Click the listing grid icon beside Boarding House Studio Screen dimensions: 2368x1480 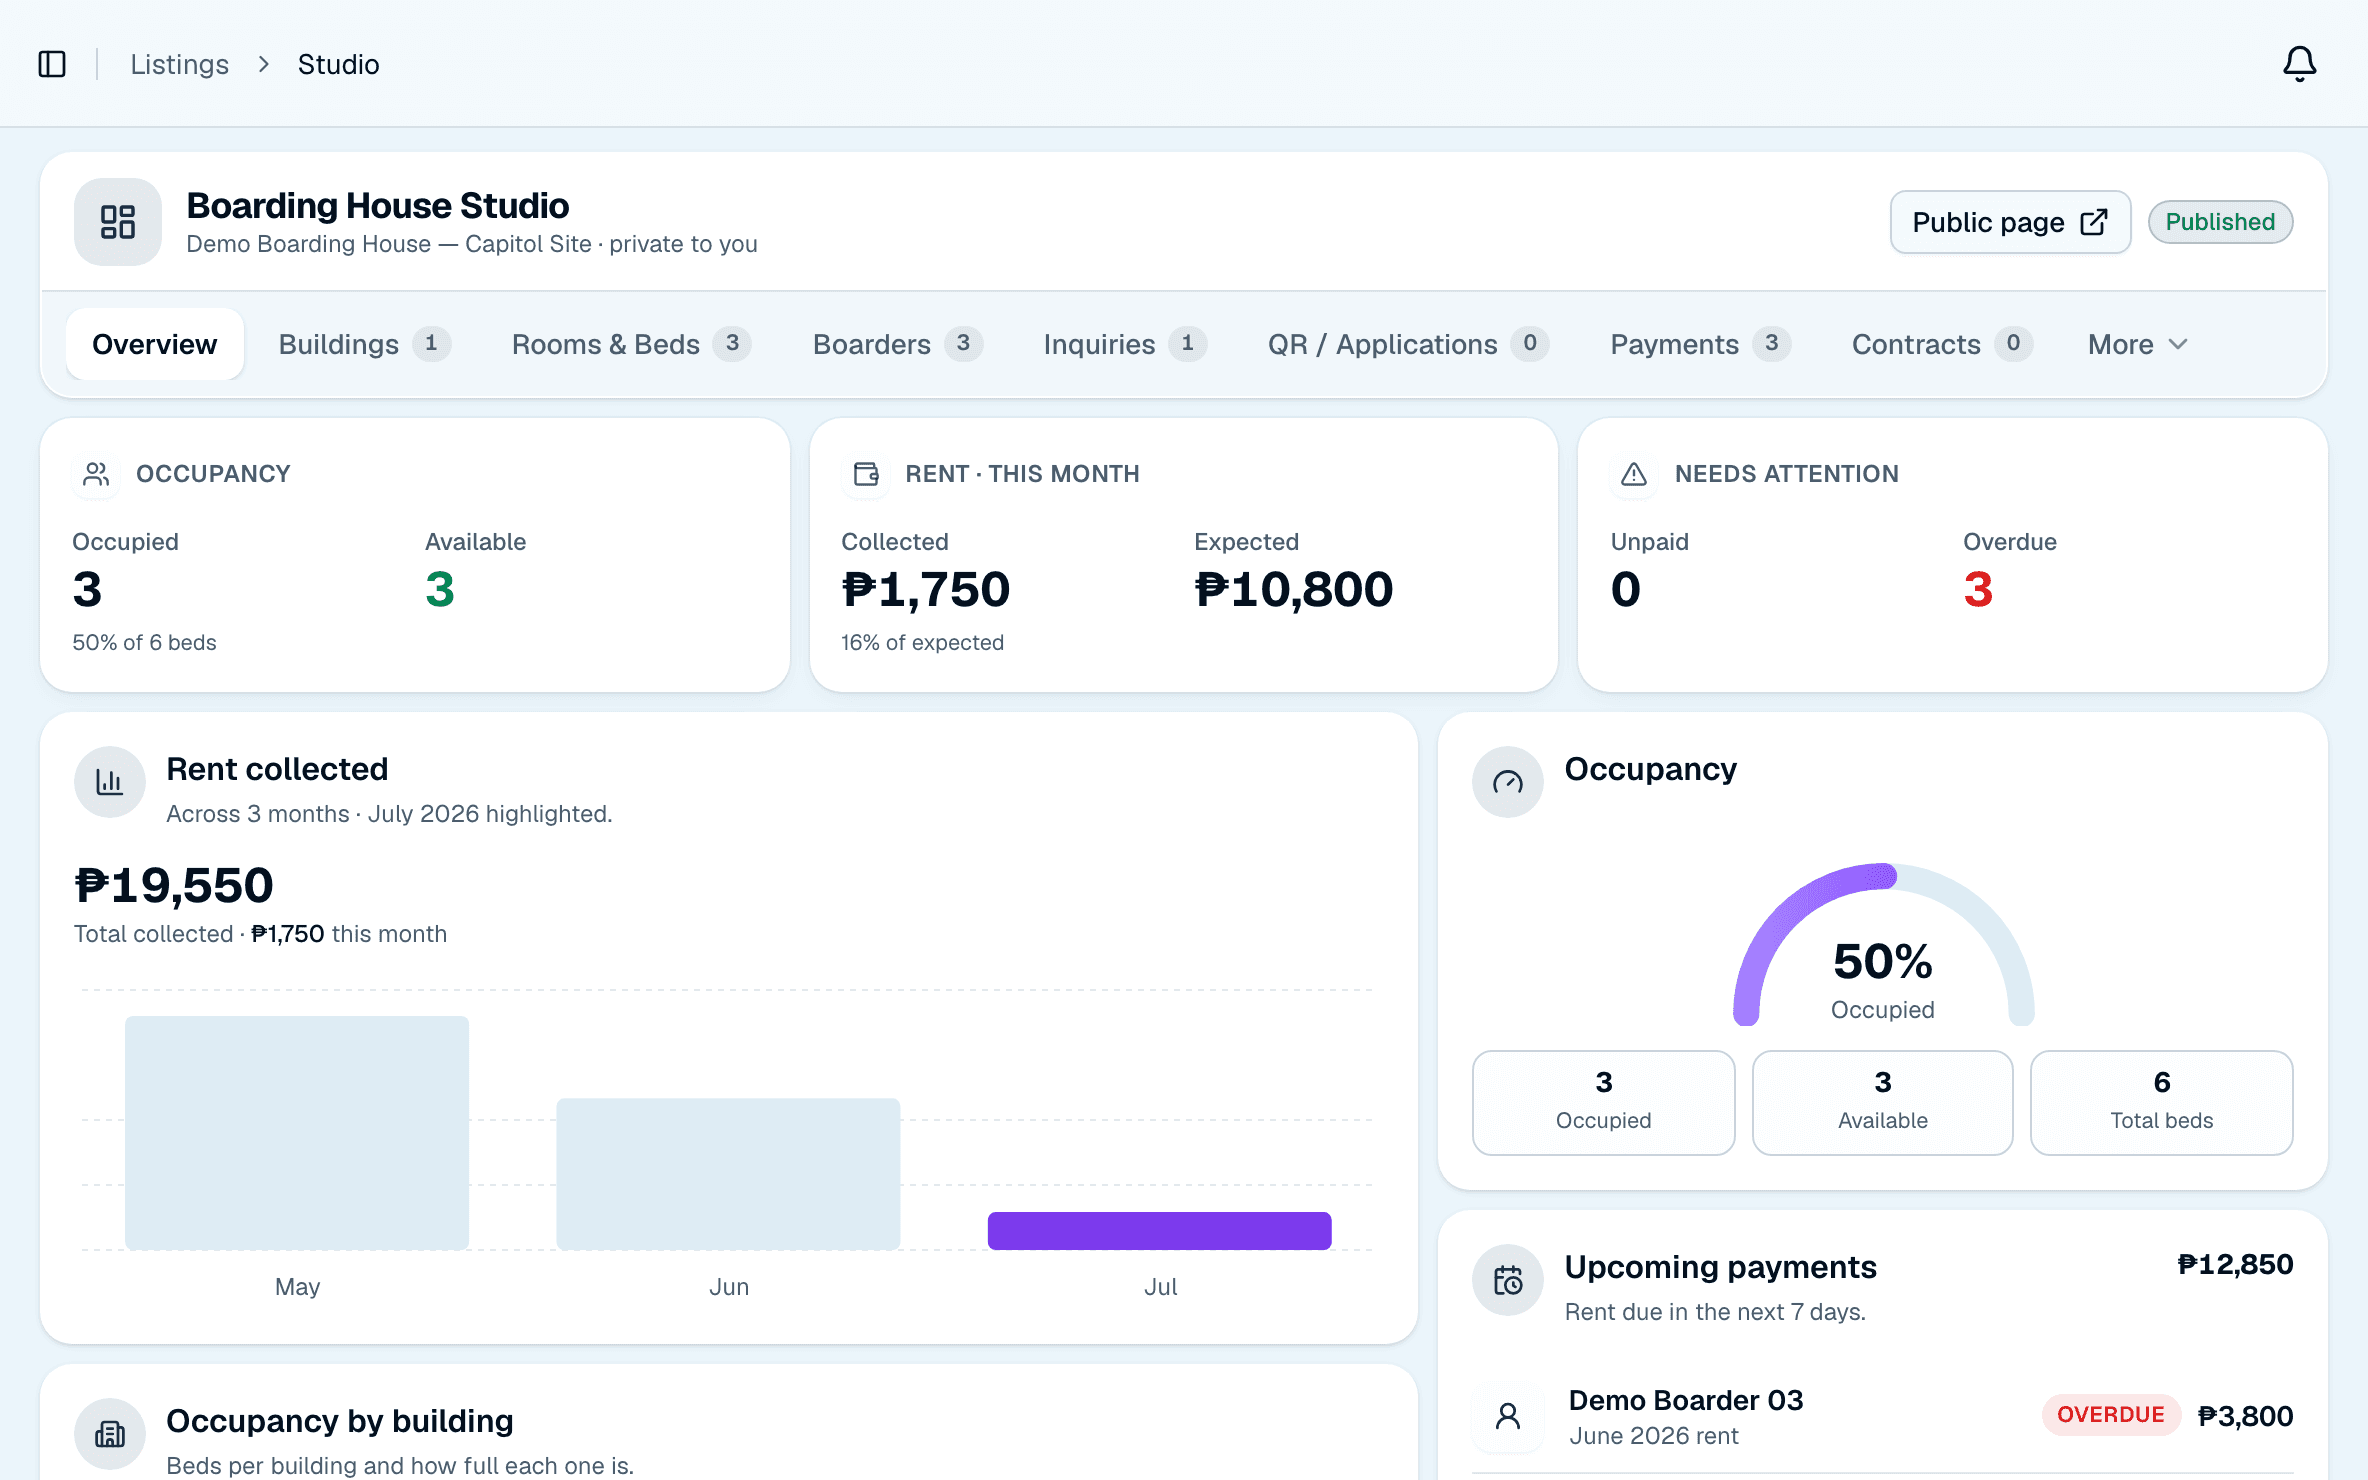coord(118,222)
